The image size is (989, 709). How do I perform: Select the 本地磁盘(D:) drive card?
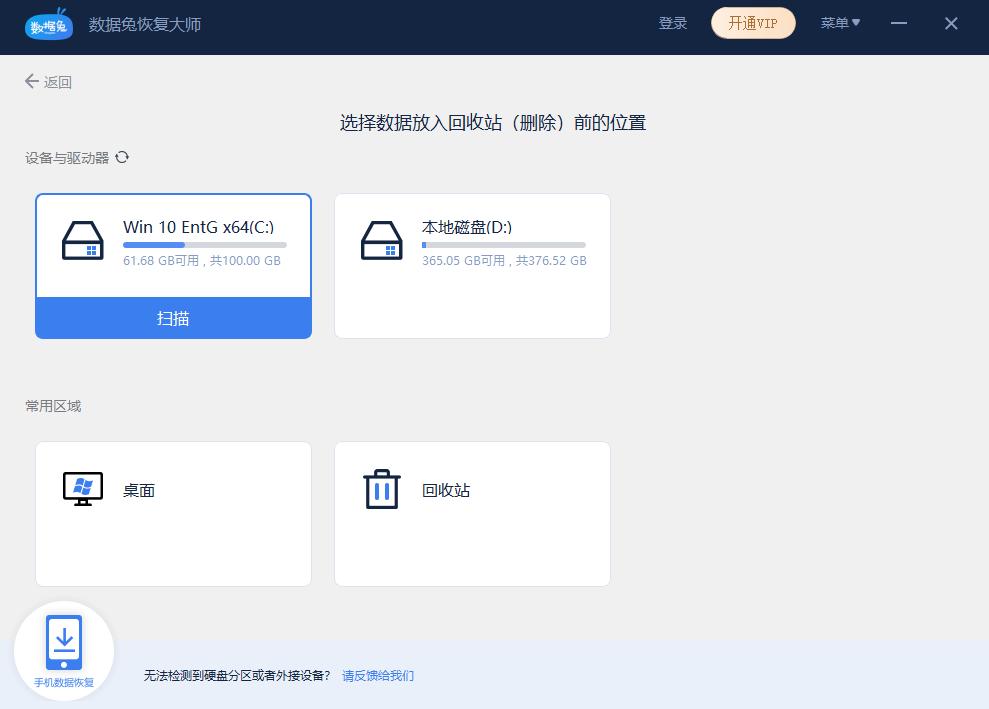tap(472, 265)
